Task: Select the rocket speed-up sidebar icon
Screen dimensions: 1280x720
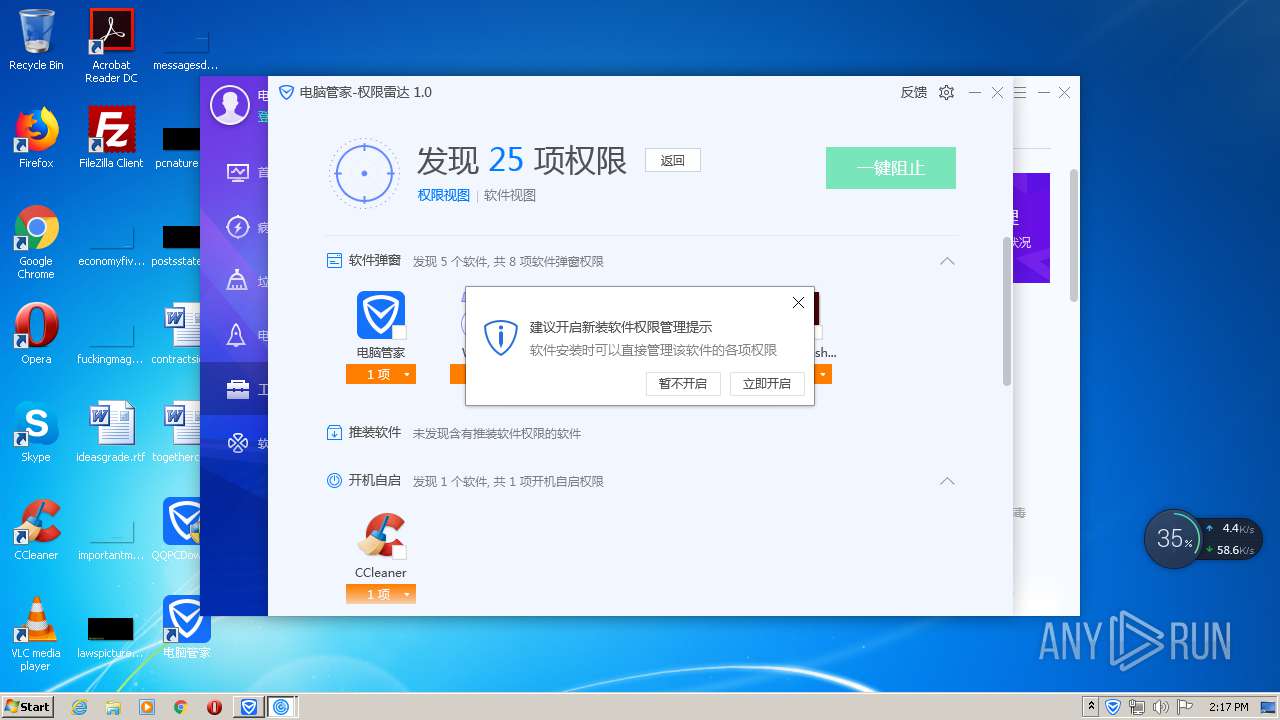Action: pyautogui.click(x=237, y=335)
